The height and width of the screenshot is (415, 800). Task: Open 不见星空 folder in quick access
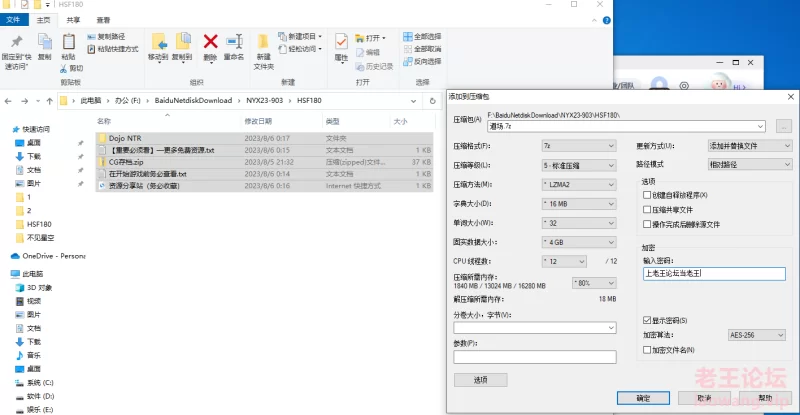35,238
